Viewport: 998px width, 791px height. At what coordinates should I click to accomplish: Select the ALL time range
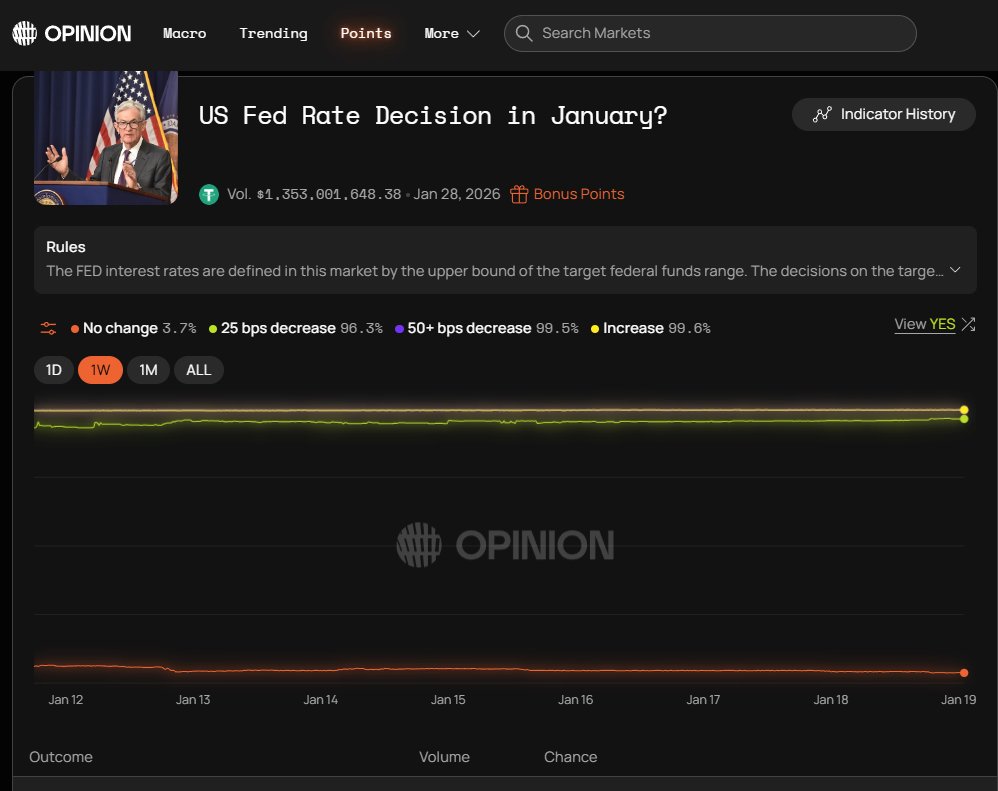pos(199,370)
